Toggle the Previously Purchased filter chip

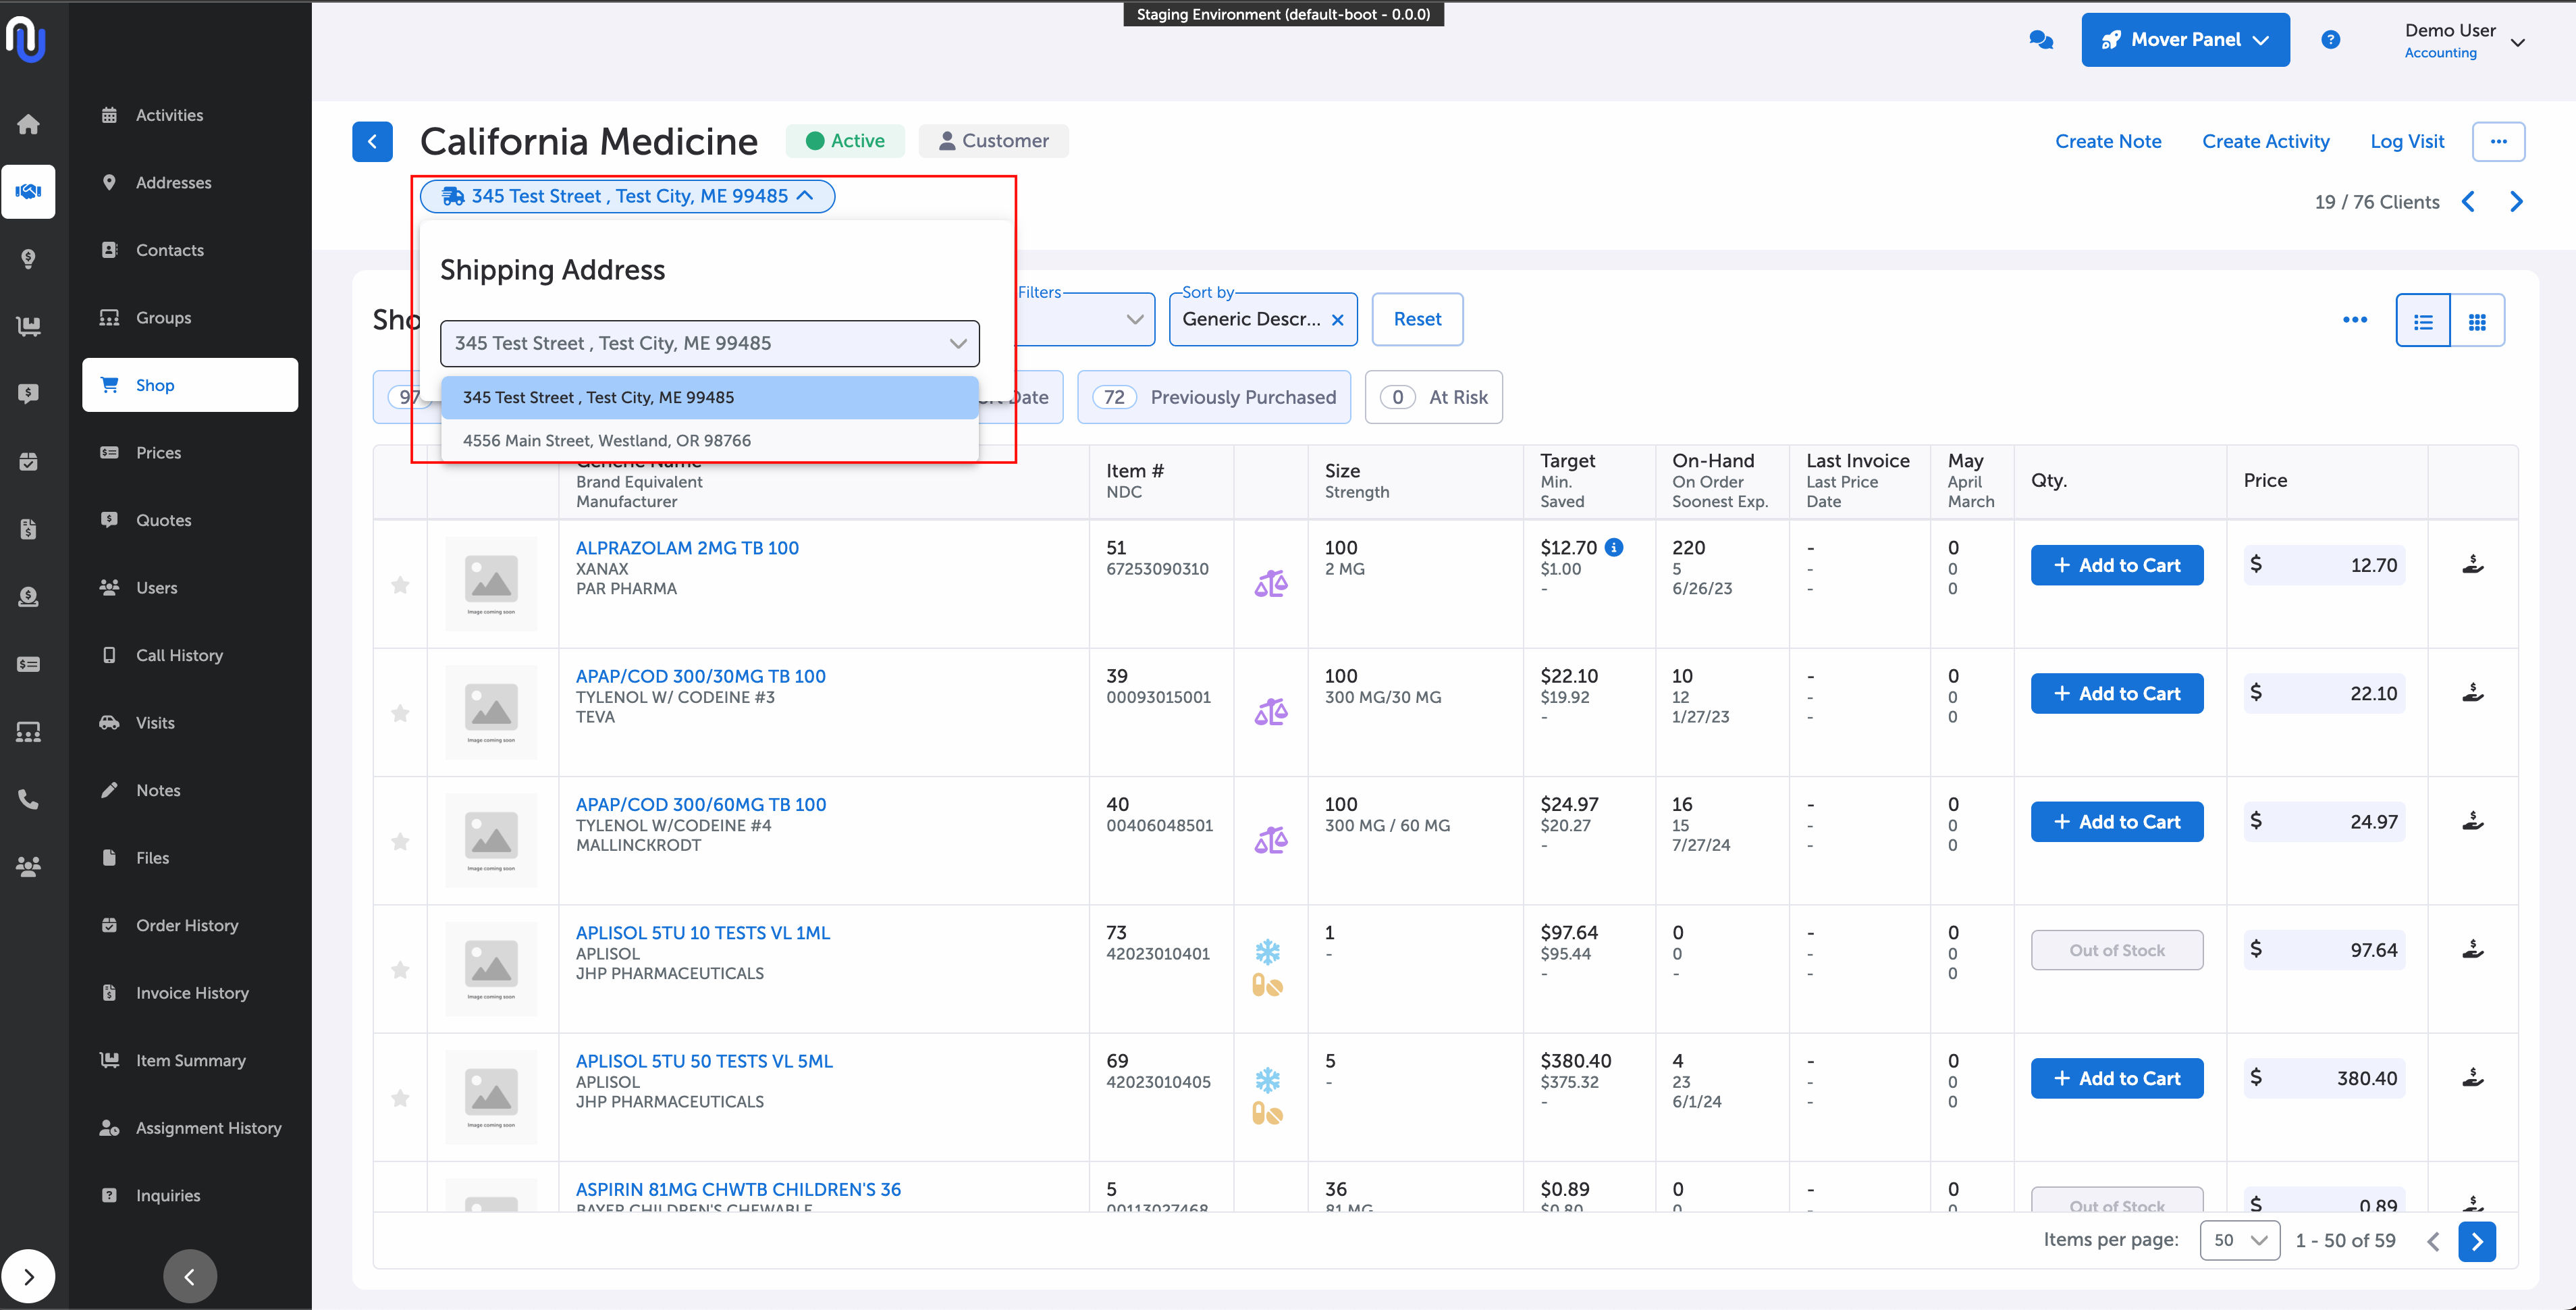point(1213,397)
